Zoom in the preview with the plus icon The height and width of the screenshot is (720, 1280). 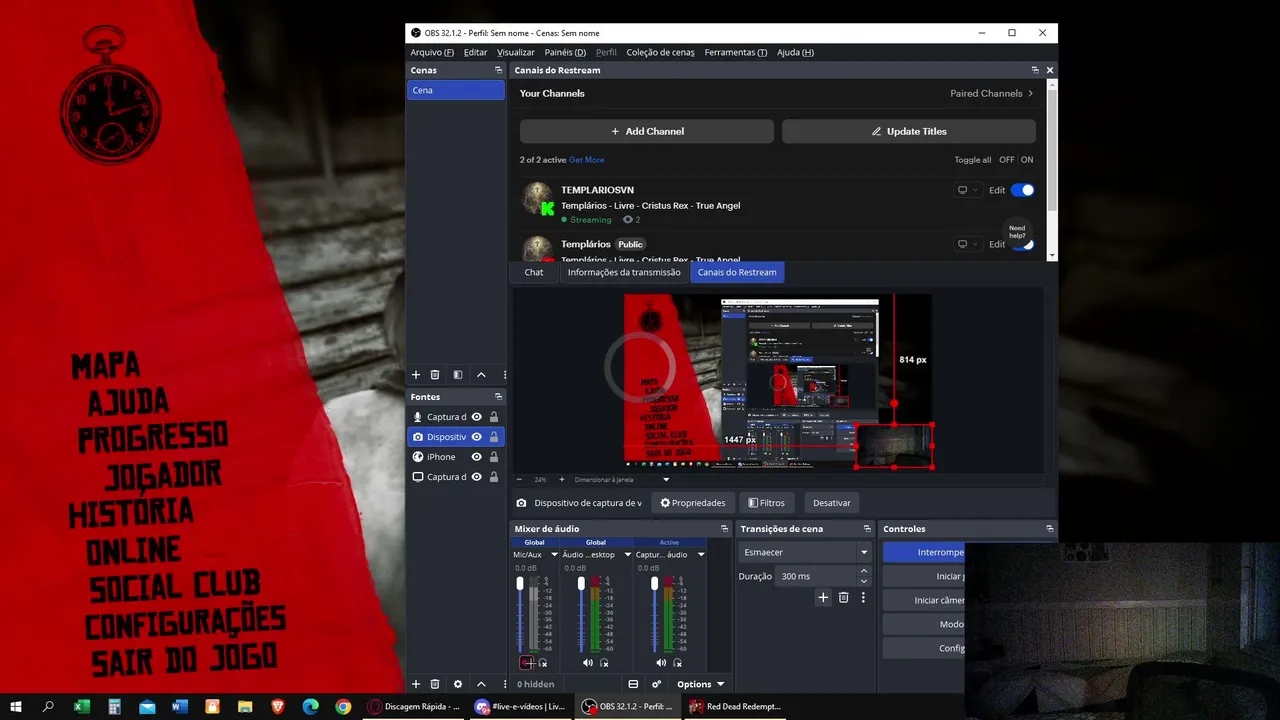click(x=562, y=480)
